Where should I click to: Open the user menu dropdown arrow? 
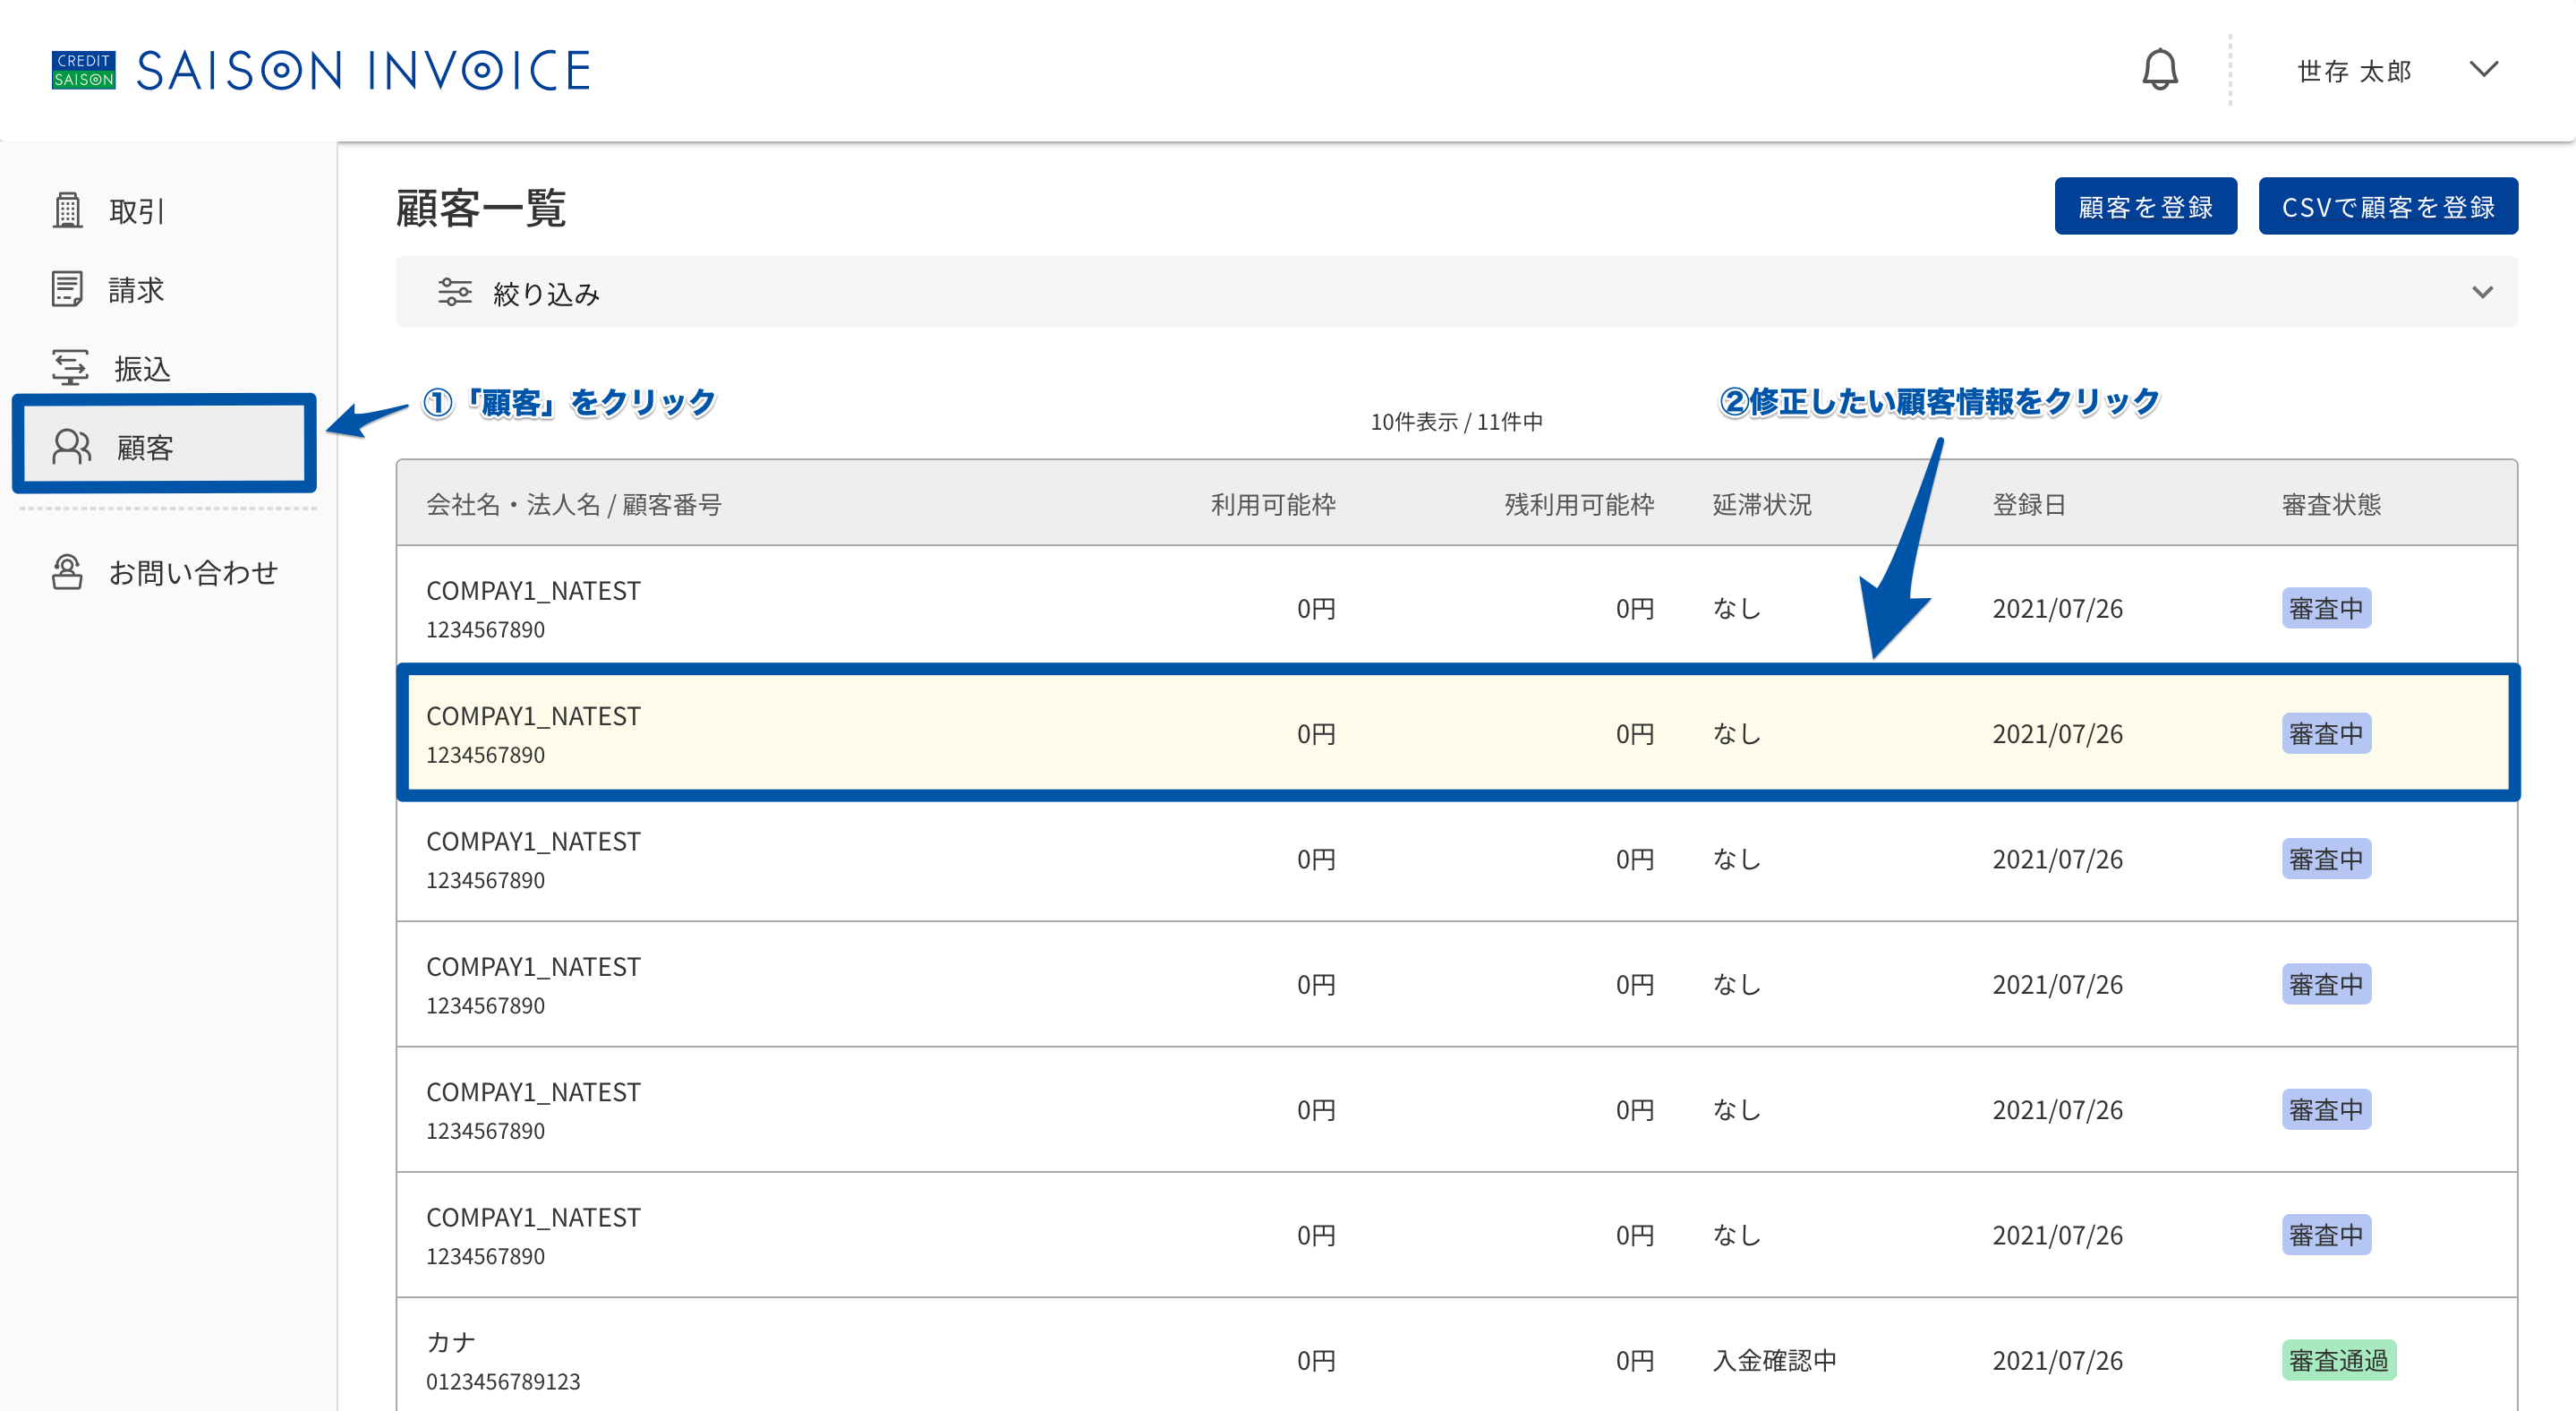[2483, 69]
